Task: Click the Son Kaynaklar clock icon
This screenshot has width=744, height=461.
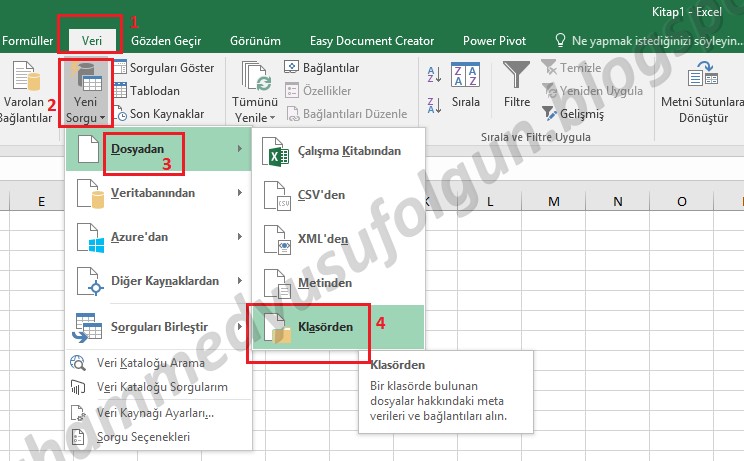Action: pyautogui.click(x=121, y=114)
